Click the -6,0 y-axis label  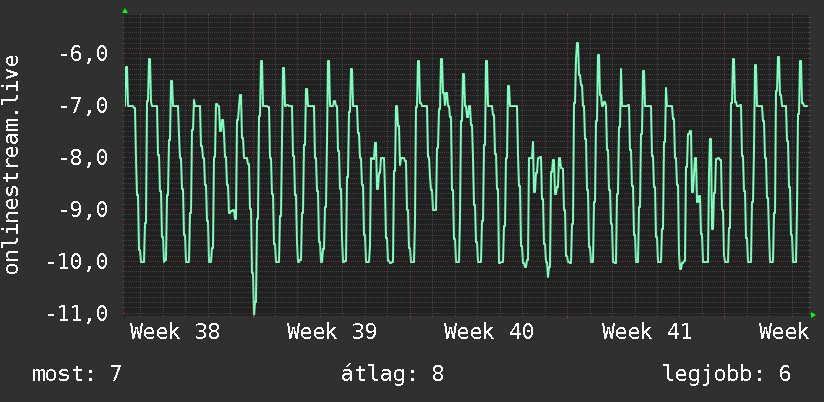pos(82,54)
